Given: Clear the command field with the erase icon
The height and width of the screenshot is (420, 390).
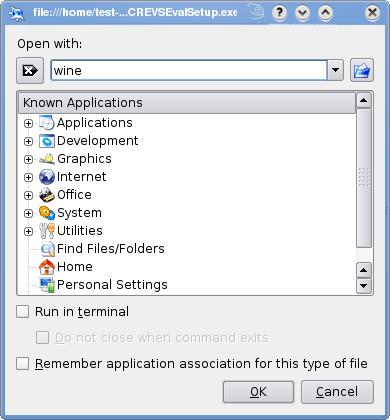Looking at the screenshot, I should (x=30, y=70).
